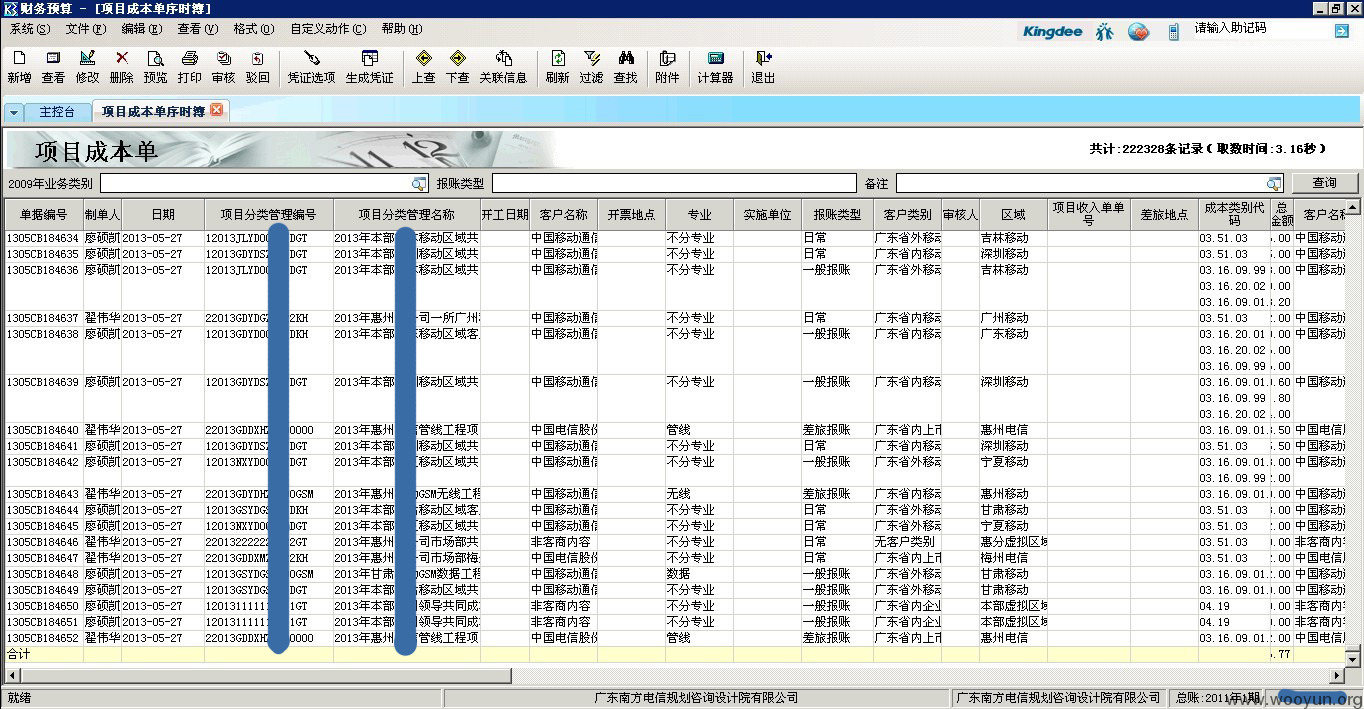Screen dimensions: 1364x709
Task: Click the vertical scrollbar up arrow
Action: click(x=1352, y=208)
